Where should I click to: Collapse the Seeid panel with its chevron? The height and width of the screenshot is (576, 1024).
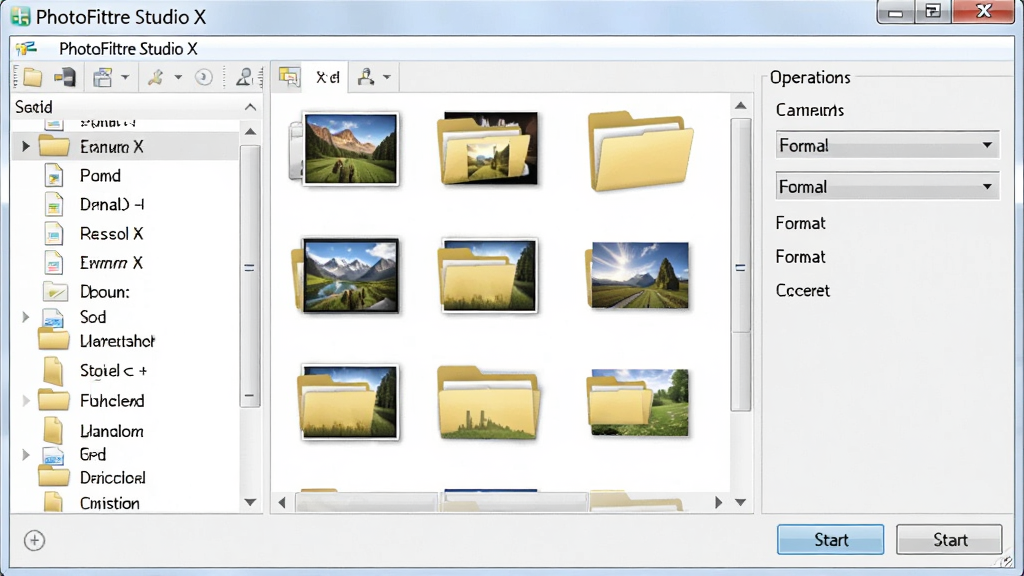point(250,107)
